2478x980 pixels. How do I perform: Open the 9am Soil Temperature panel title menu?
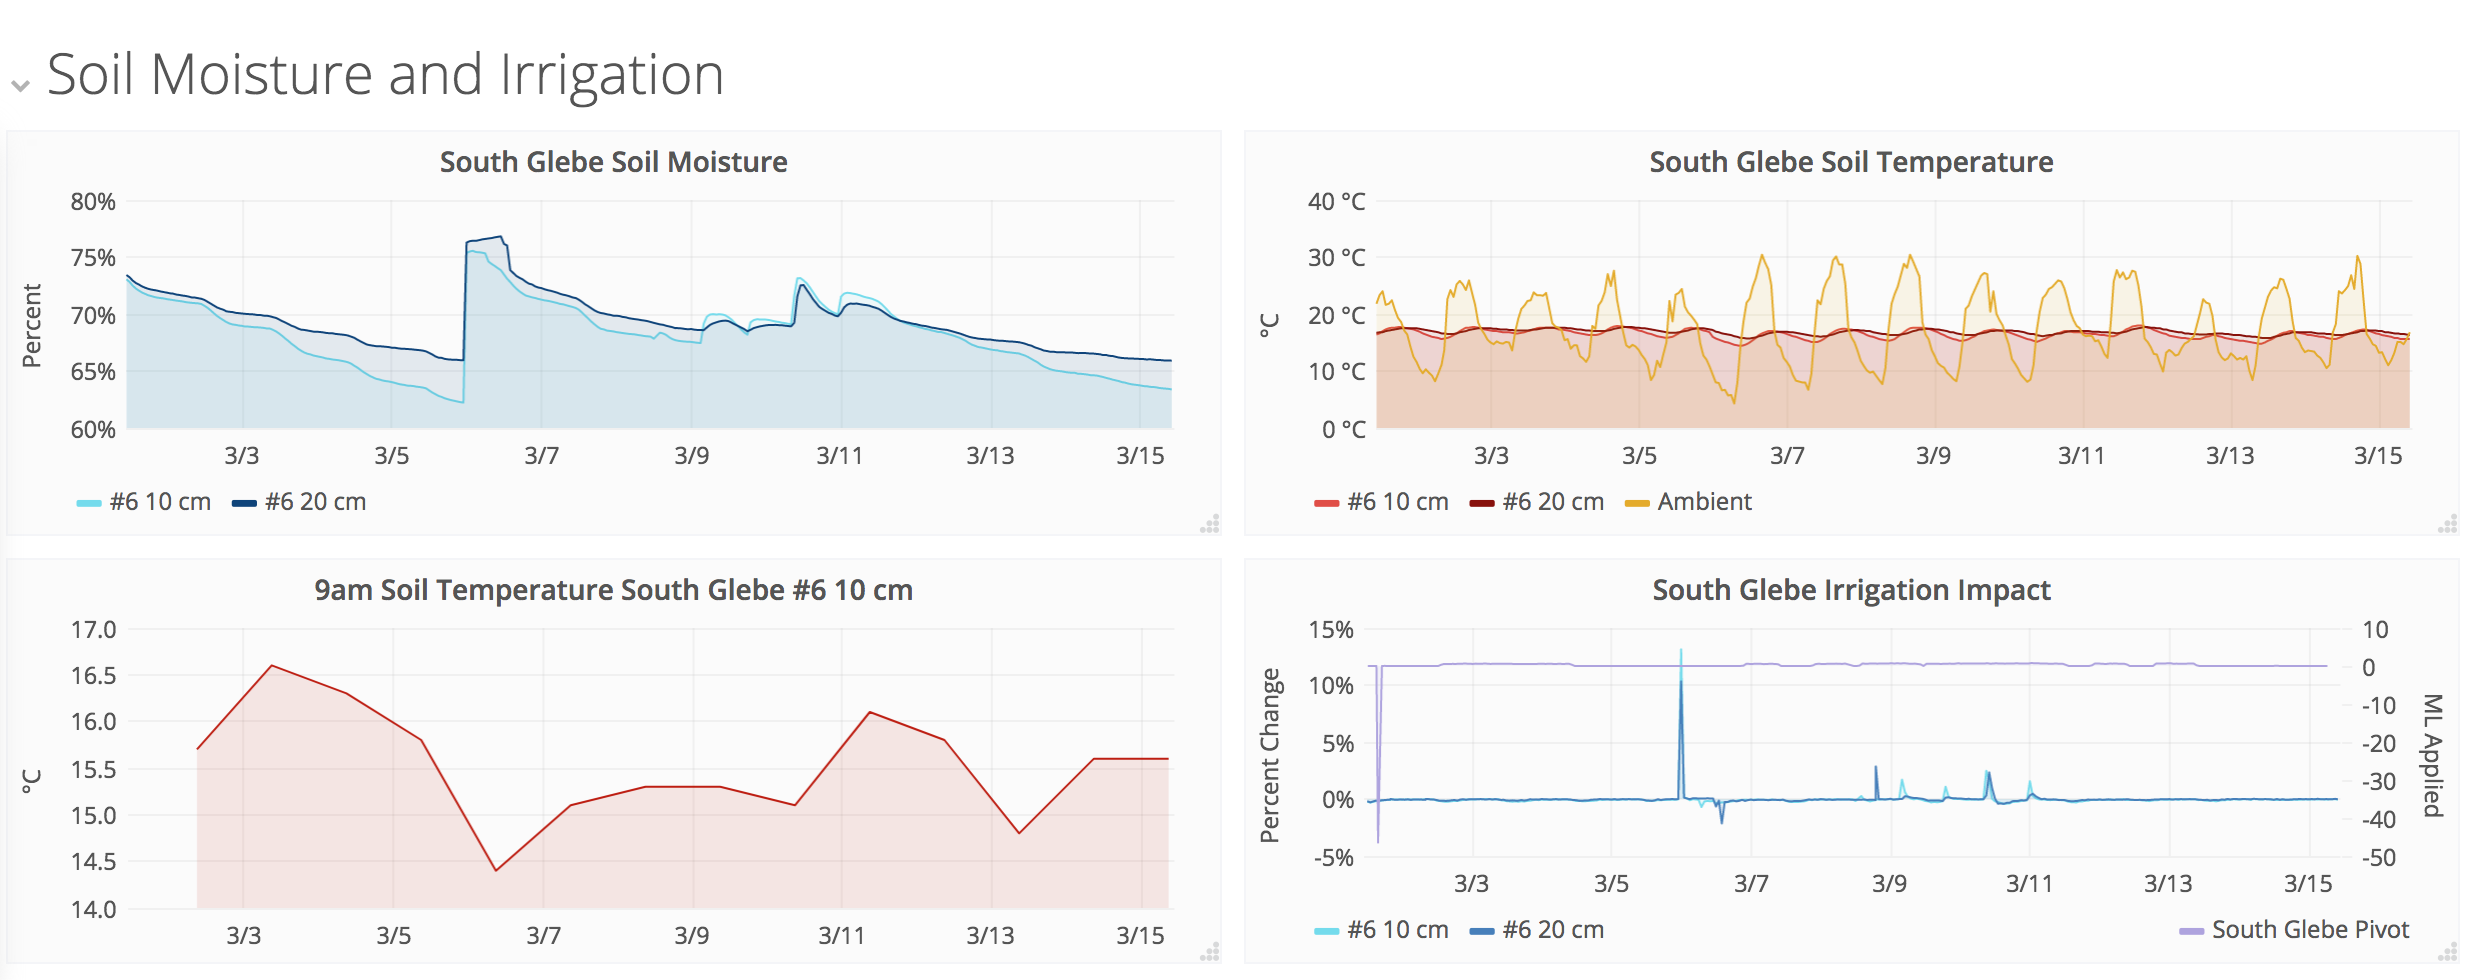[x=613, y=590]
